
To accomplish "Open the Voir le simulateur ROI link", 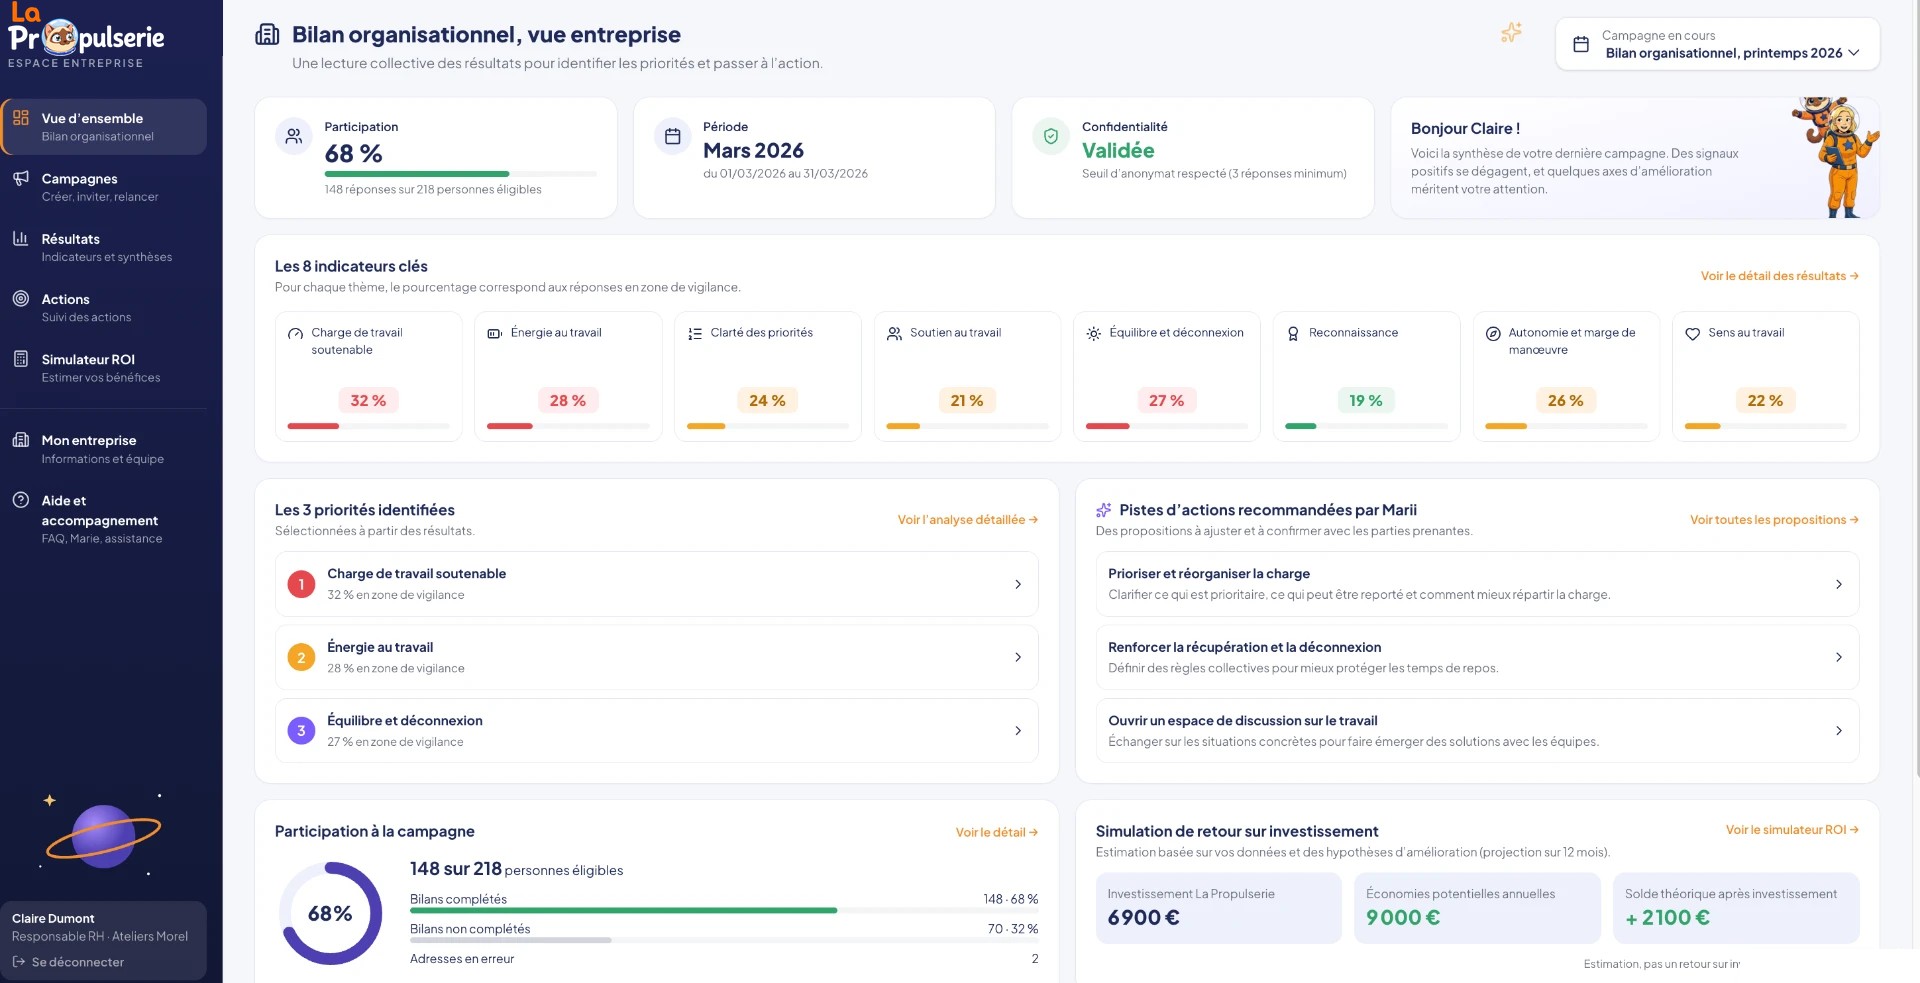I will 1792,830.
